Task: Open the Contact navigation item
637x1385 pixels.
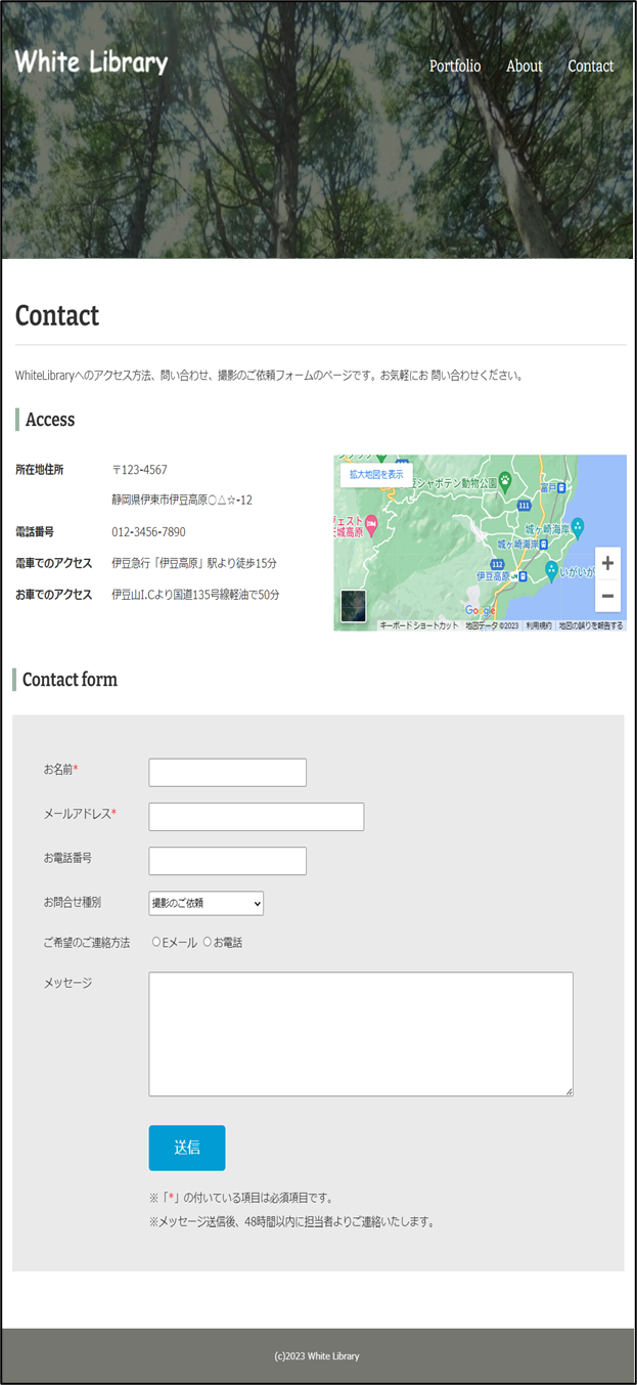Action: (590, 66)
